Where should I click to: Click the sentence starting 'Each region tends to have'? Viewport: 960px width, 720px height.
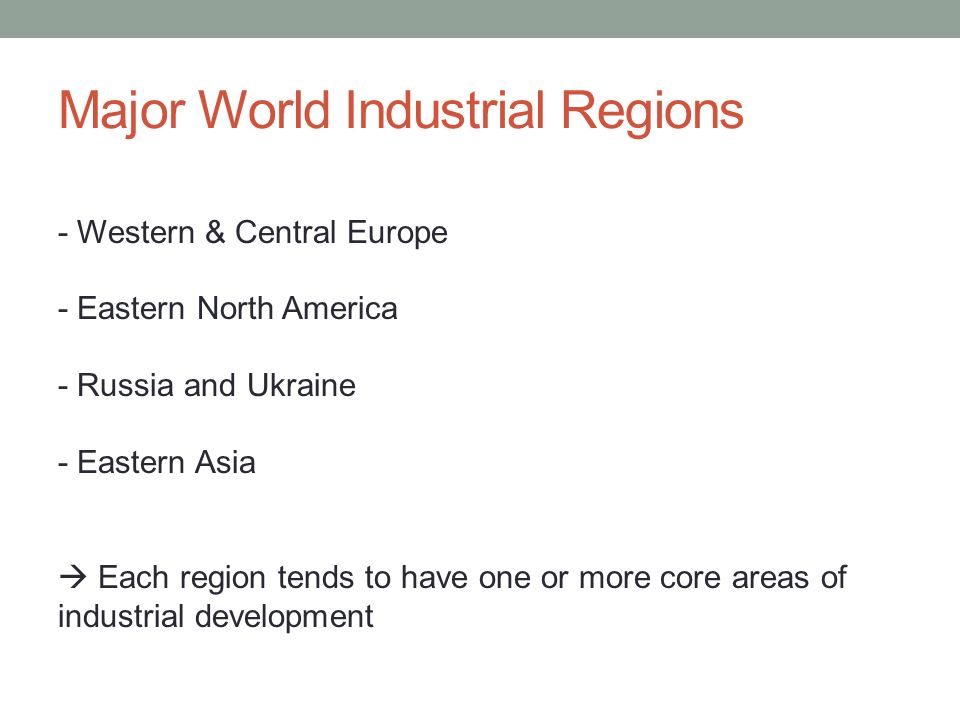click(x=452, y=597)
